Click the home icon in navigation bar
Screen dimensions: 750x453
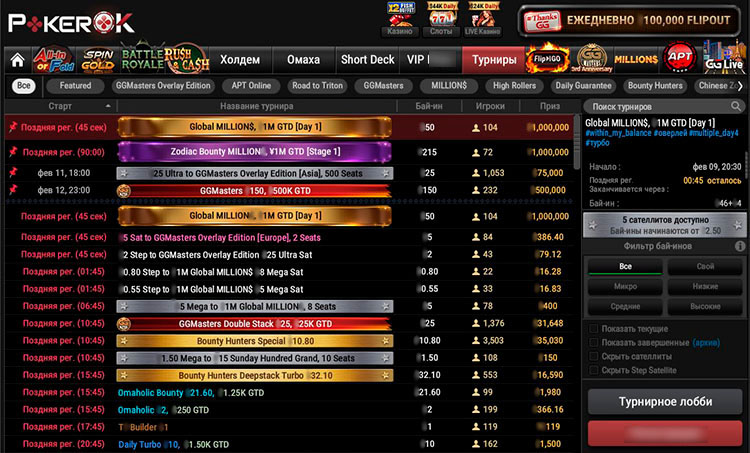point(15,59)
